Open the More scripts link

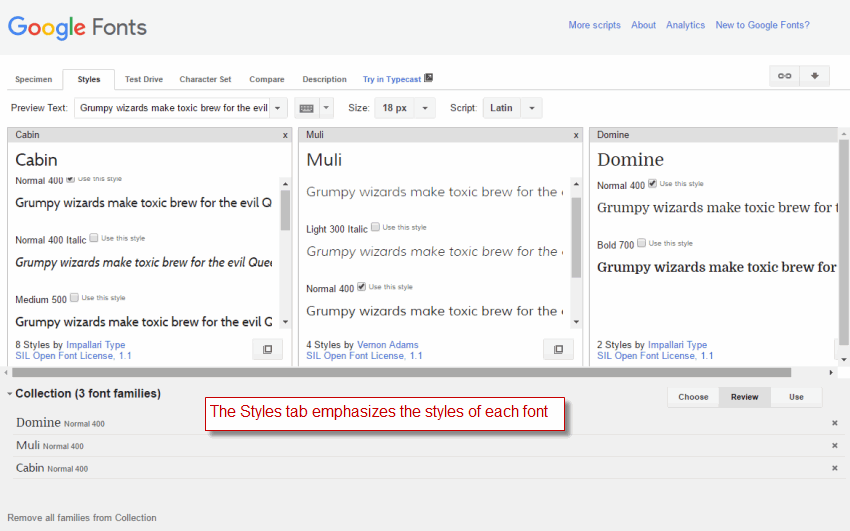594,25
